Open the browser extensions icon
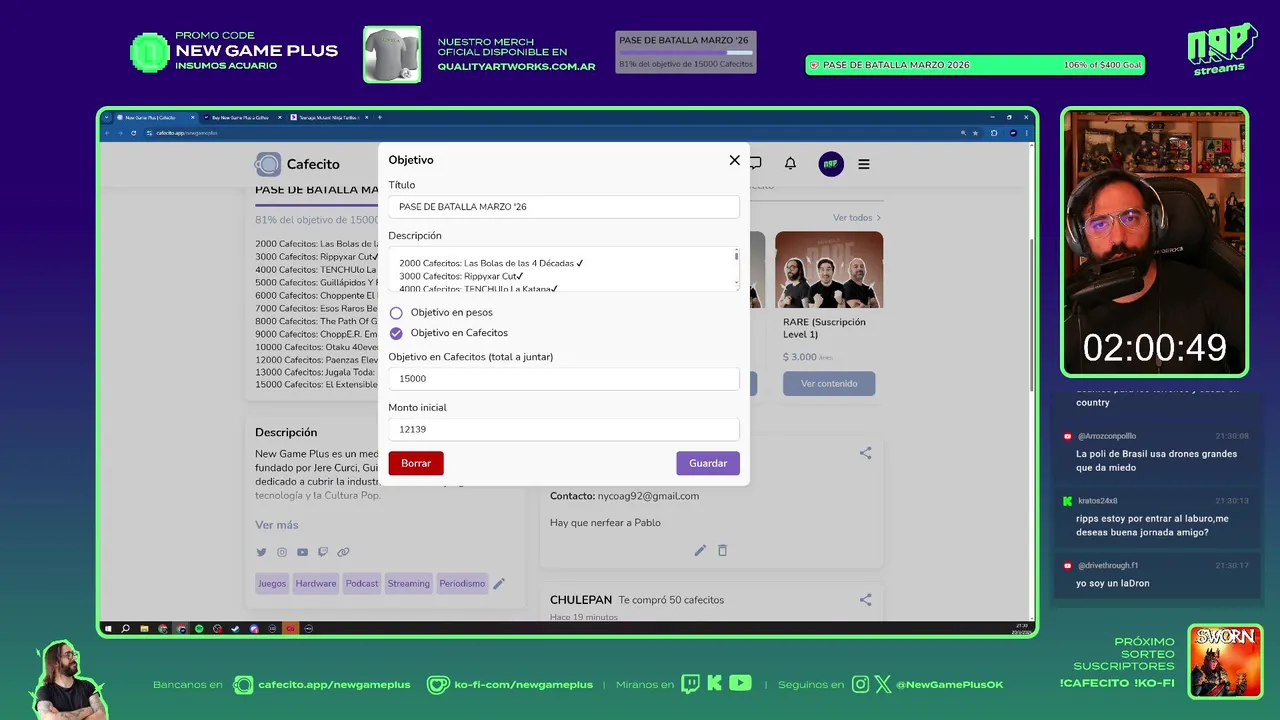This screenshot has height=720, width=1280. 994,133
